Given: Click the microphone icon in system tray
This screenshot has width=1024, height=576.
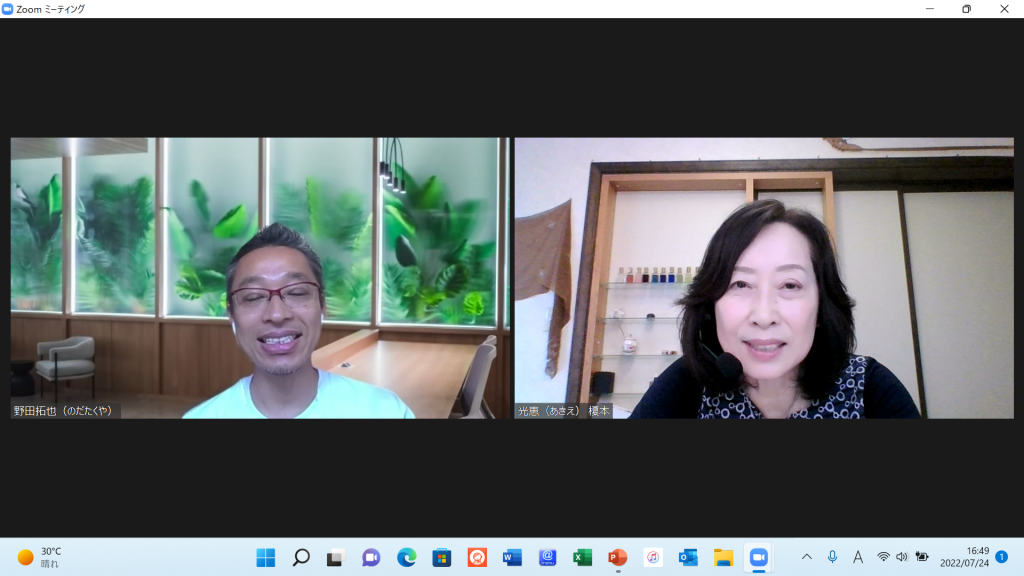Looking at the screenshot, I should pyautogui.click(x=832, y=557).
